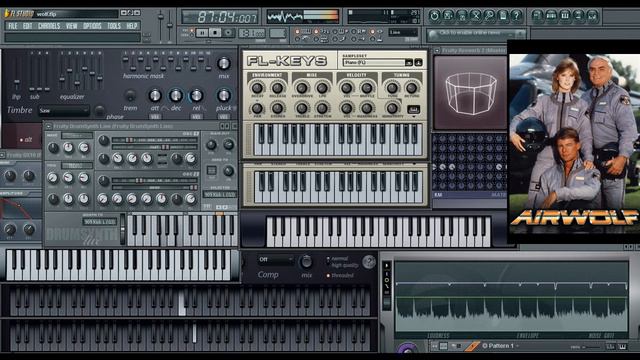Click the trem knob
The image size is (640, 360).
(x=130, y=96)
